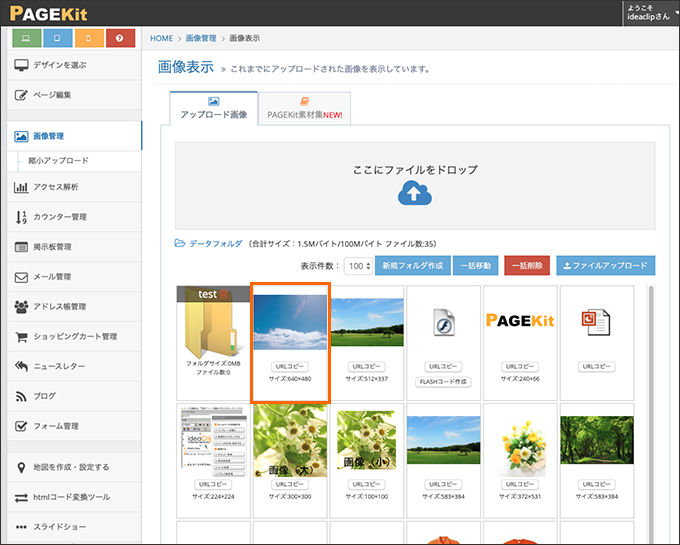The image size is (680, 545).
Task: Select the green forest path thumbnail
Action: click(x=597, y=441)
